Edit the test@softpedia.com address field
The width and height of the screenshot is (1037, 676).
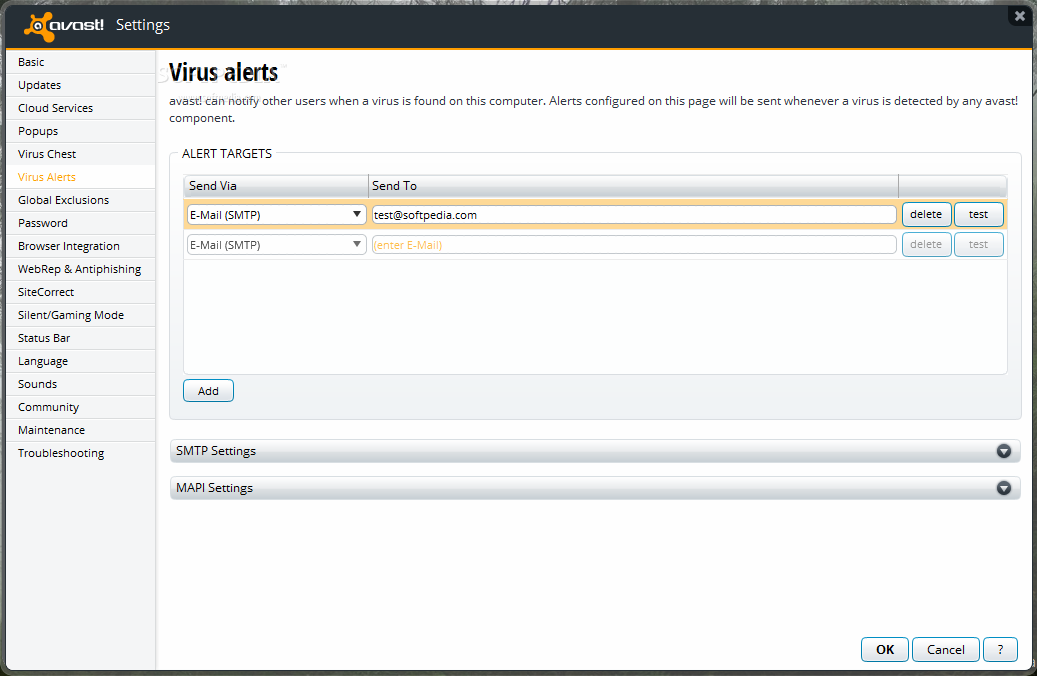[634, 214]
